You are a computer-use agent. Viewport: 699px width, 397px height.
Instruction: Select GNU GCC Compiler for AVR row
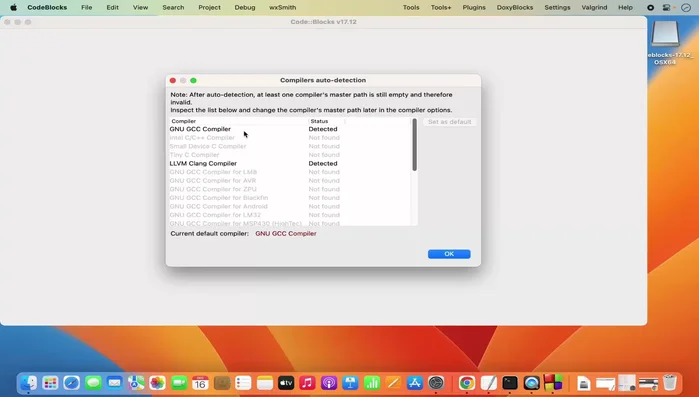pyautogui.click(x=290, y=180)
